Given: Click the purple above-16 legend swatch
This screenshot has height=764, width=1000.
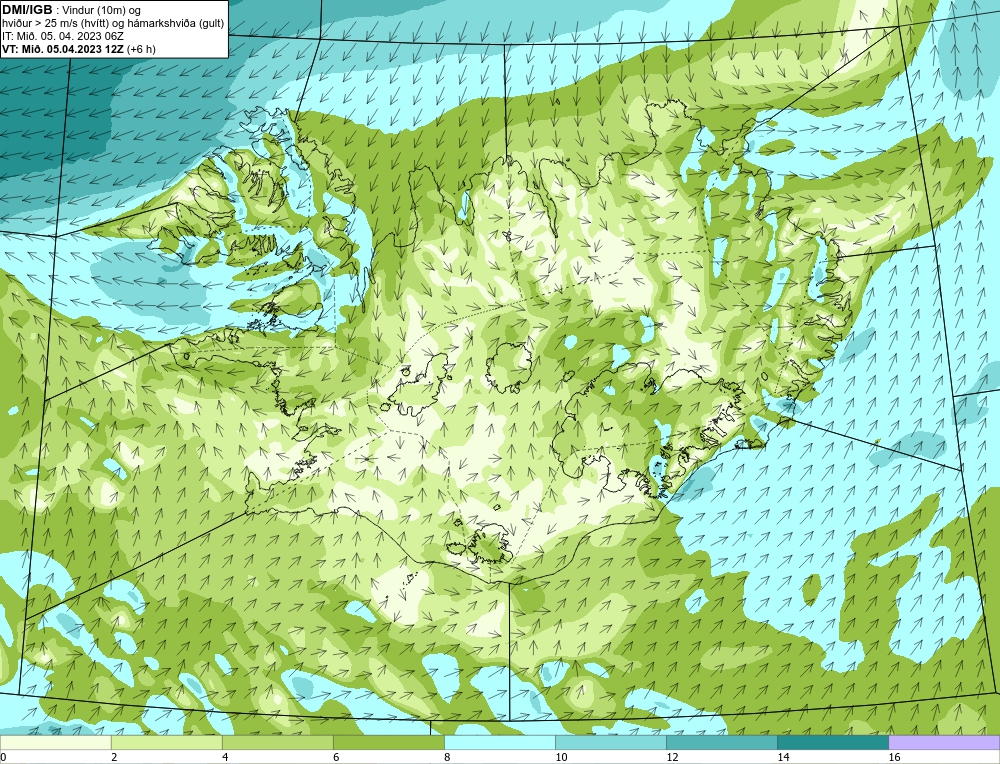Looking at the screenshot, I should point(944,742).
